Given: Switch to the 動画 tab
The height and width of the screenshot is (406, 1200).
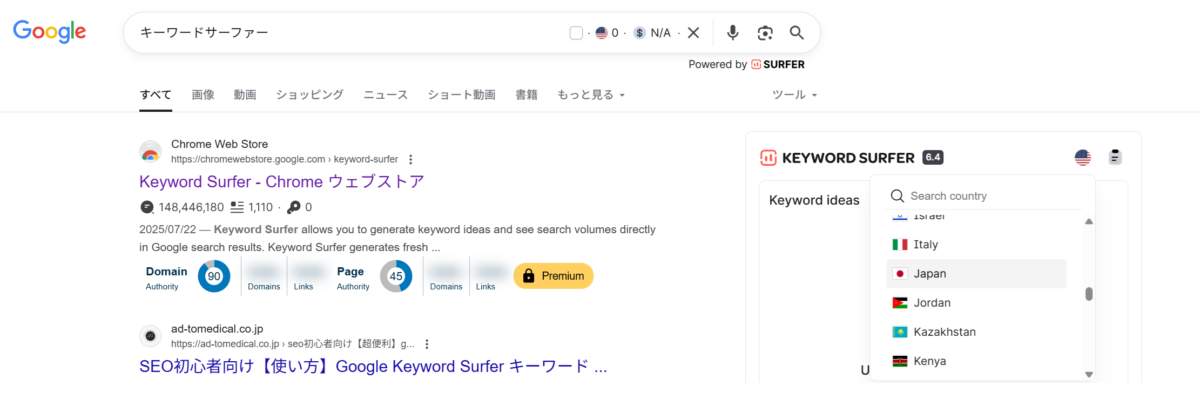Looking at the screenshot, I should 245,95.
